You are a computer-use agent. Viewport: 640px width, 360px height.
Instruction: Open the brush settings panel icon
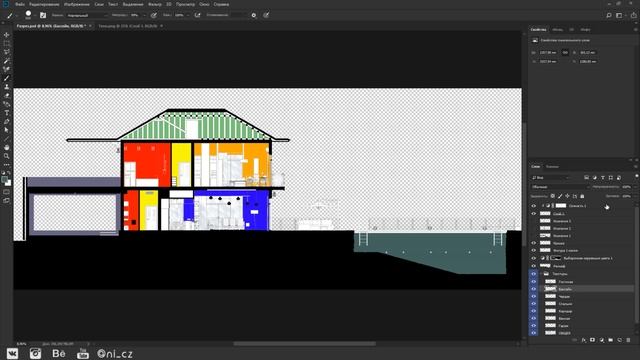tap(43, 15)
